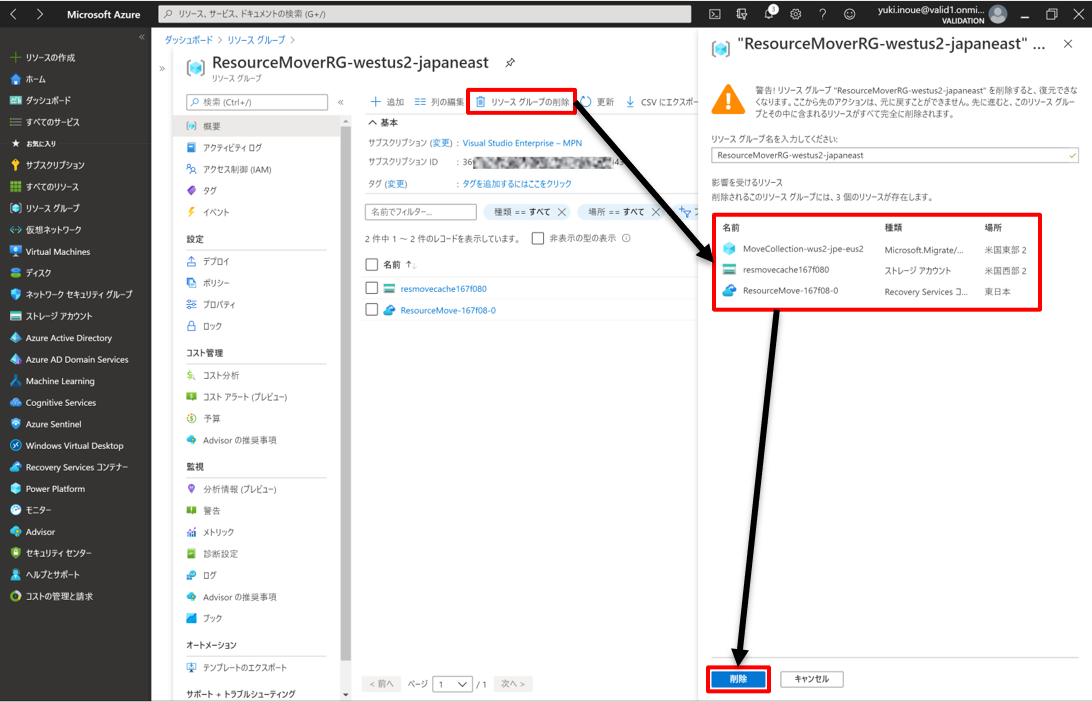Click the user account avatar
The image size is (1092, 702).
click(998, 14)
